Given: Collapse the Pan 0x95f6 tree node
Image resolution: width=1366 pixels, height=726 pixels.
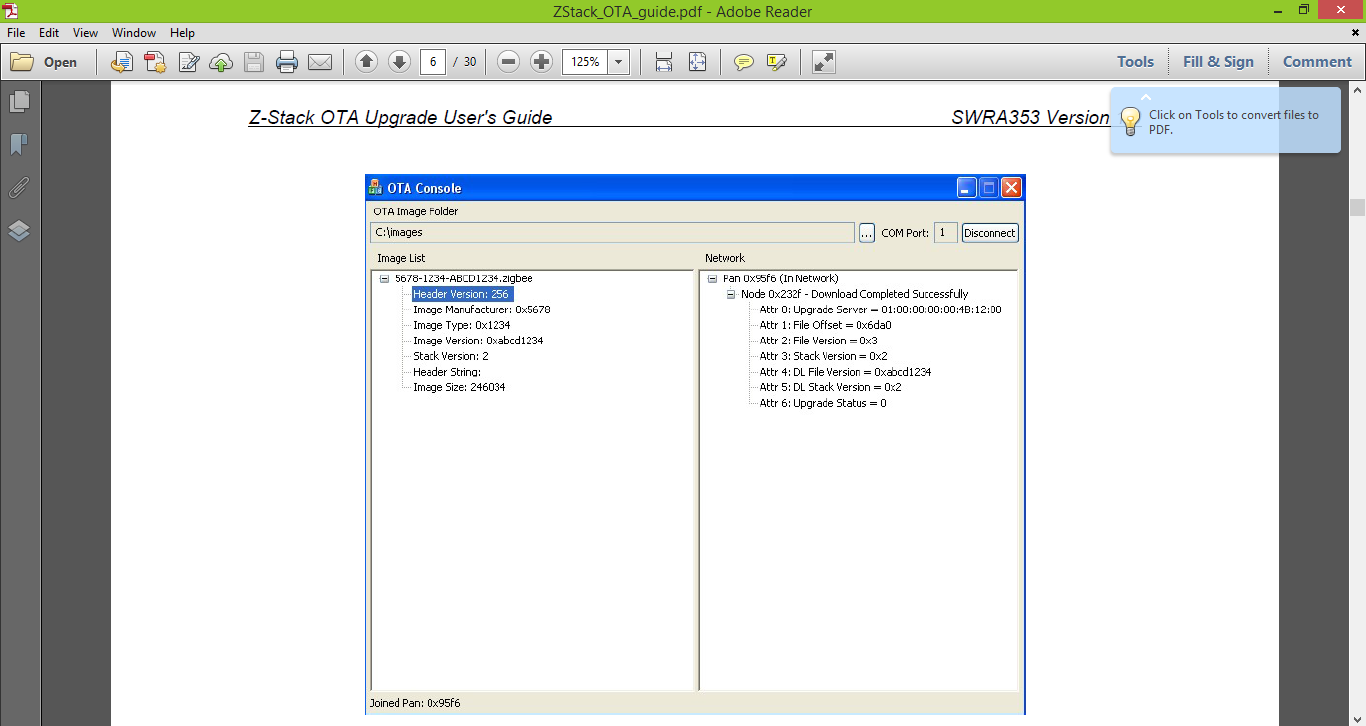Looking at the screenshot, I should (x=712, y=279).
